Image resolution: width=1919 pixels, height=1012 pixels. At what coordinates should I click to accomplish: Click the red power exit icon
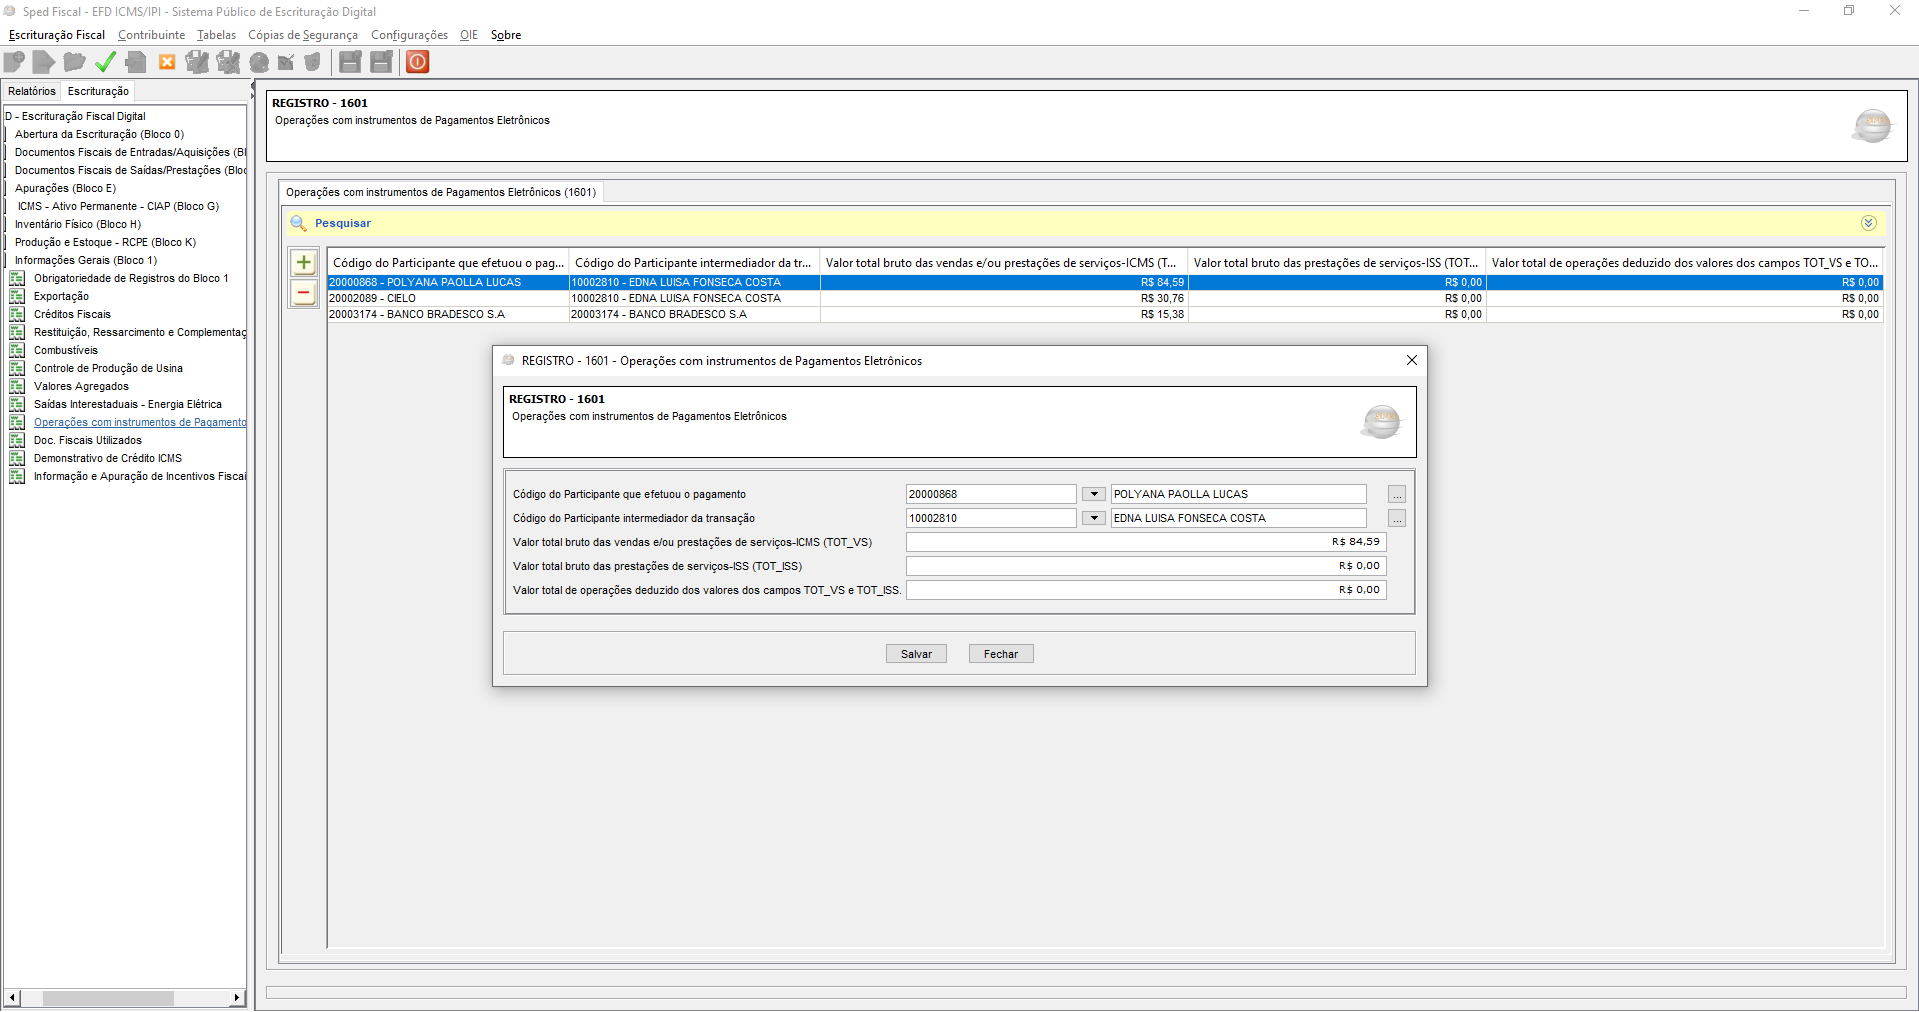tap(418, 62)
